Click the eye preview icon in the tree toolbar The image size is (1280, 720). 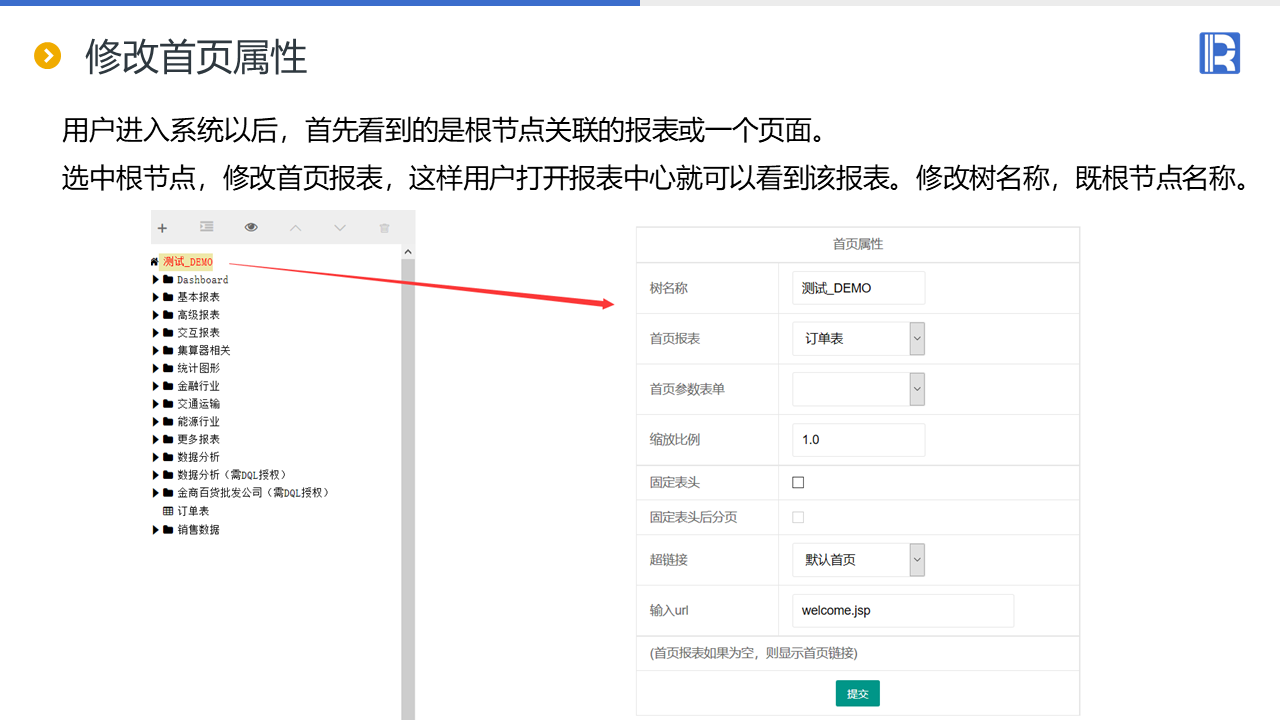(251, 228)
